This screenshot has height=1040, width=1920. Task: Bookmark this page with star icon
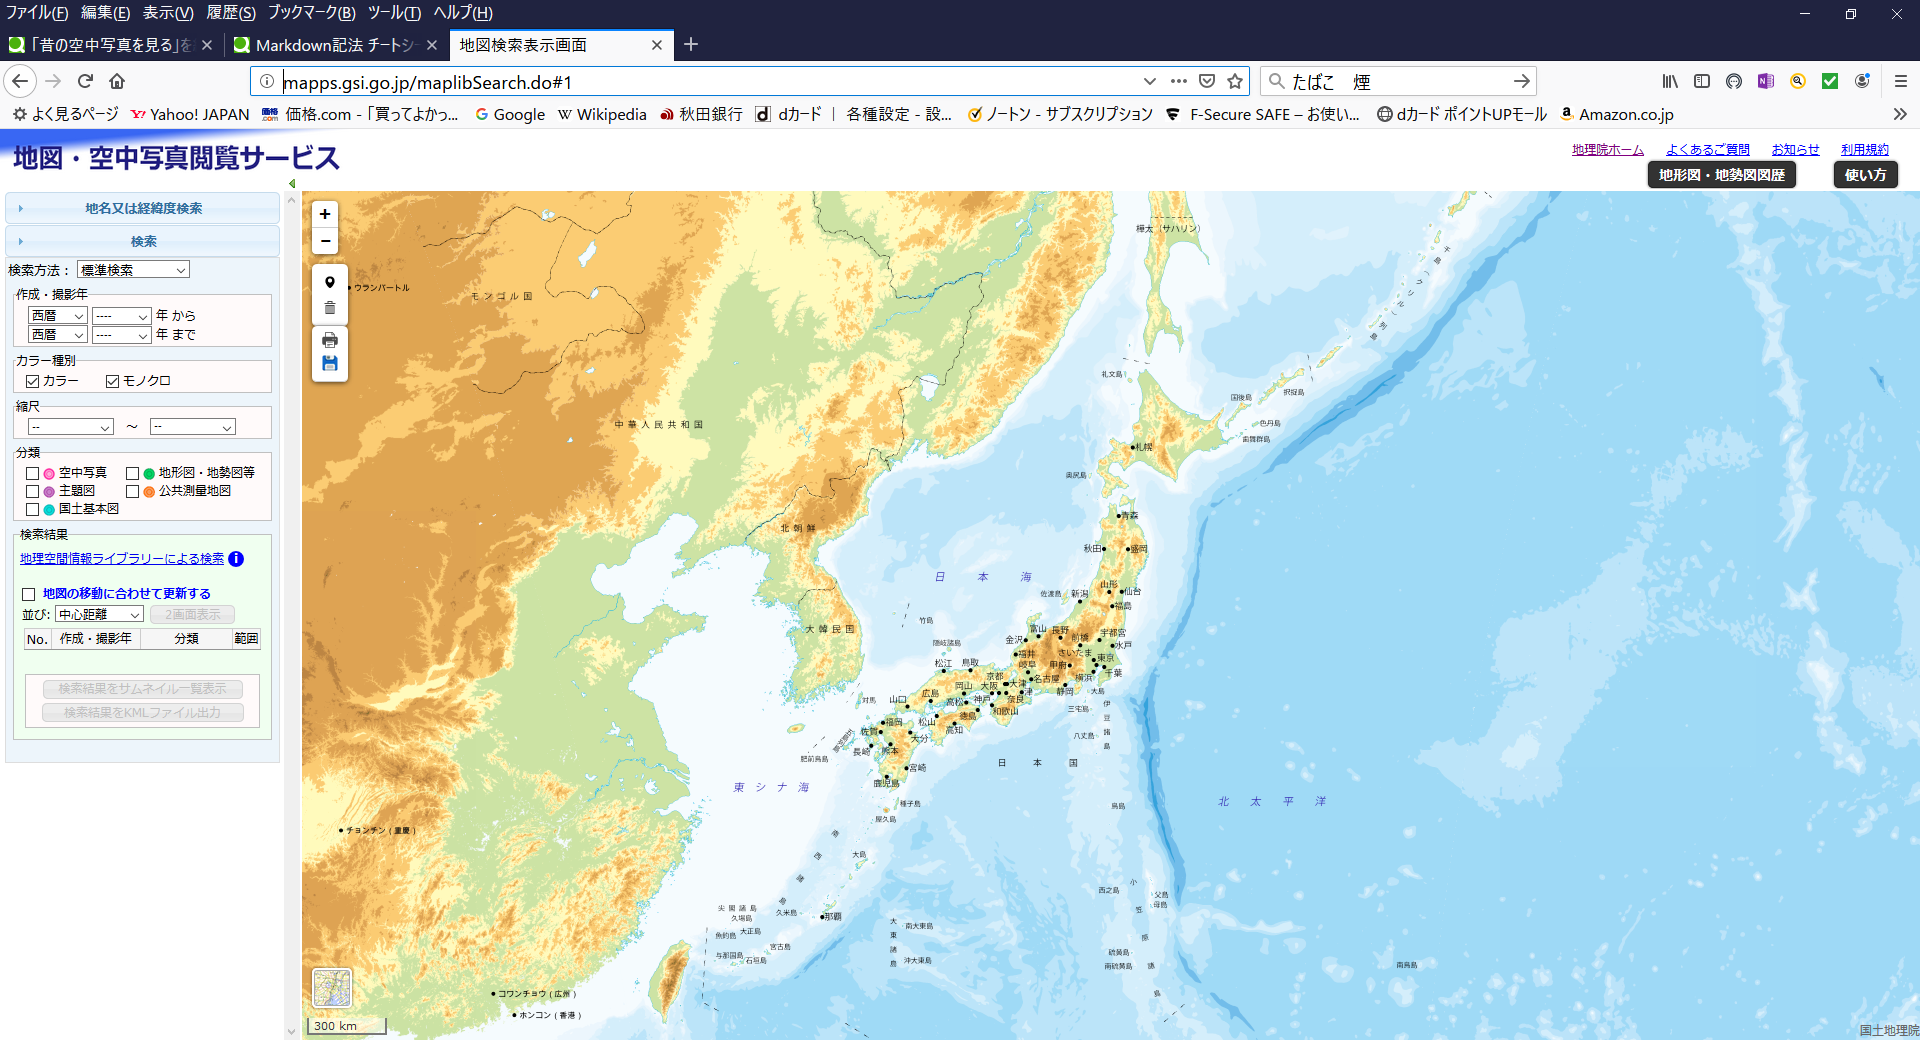pyautogui.click(x=1235, y=81)
